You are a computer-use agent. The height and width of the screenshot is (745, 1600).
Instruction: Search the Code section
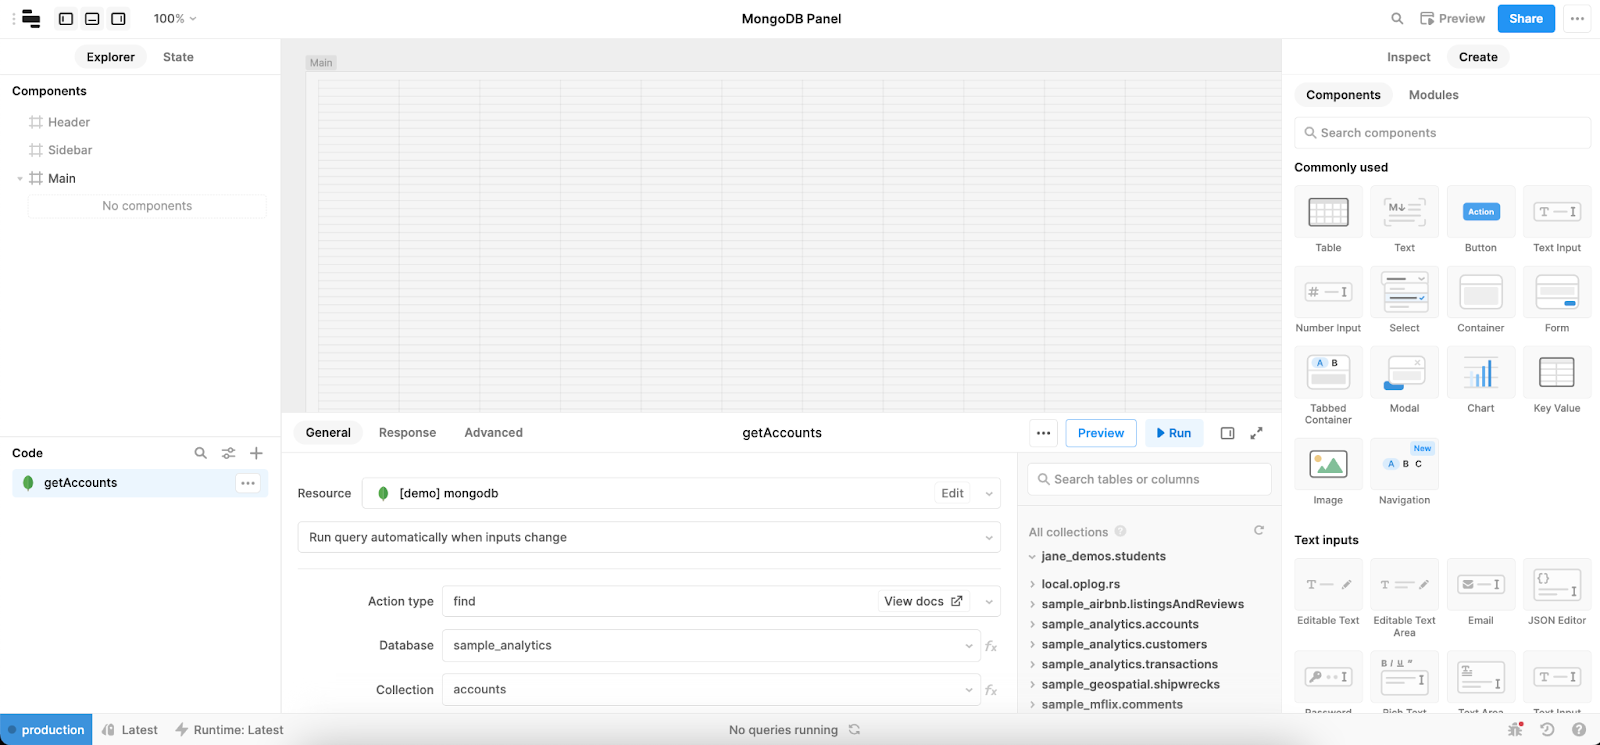coord(200,453)
